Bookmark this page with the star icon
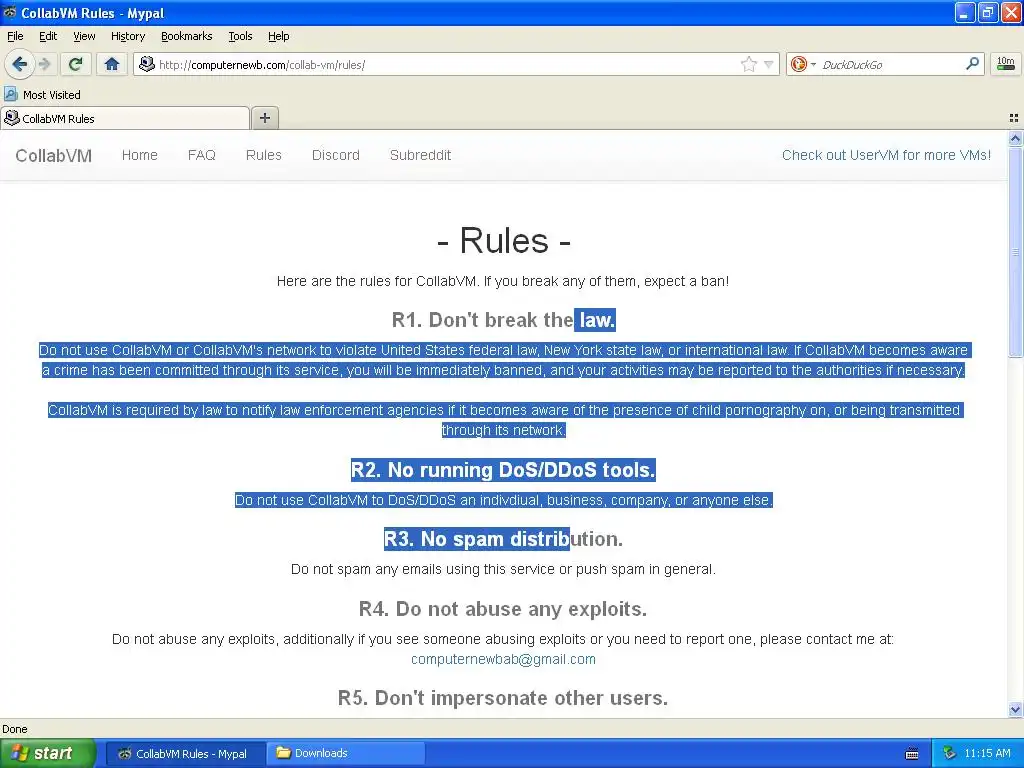This screenshot has width=1024, height=768. click(x=748, y=64)
